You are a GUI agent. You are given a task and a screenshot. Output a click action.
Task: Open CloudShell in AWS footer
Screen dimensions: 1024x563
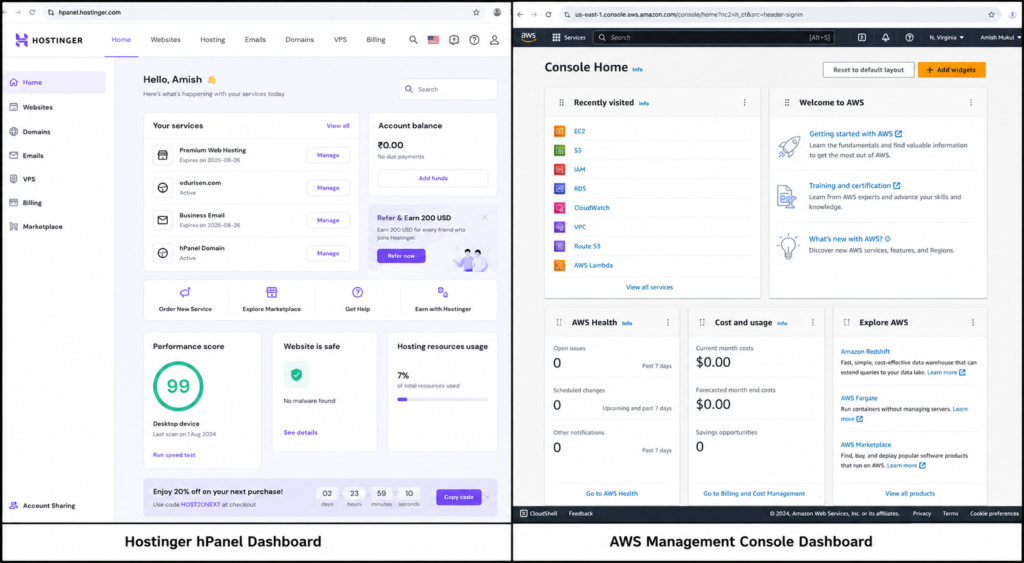[x=539, y=513]
